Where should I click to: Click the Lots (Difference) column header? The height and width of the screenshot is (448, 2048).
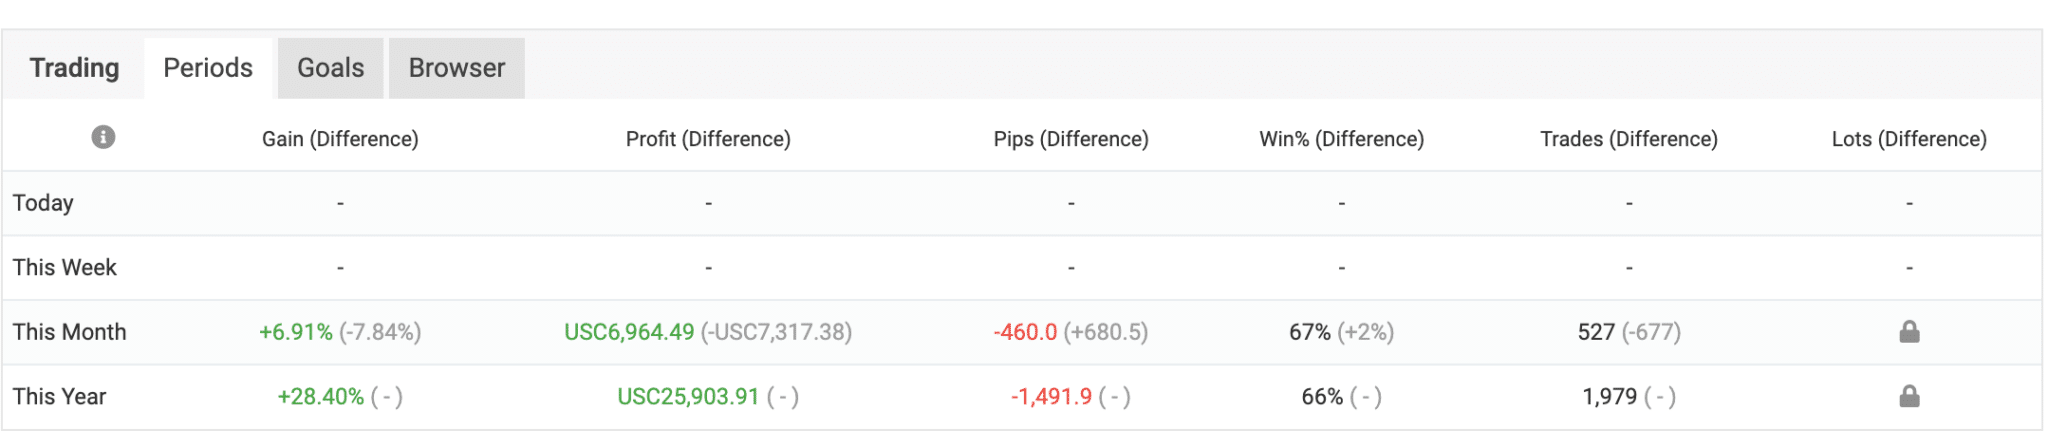(x=1909, y=139)
